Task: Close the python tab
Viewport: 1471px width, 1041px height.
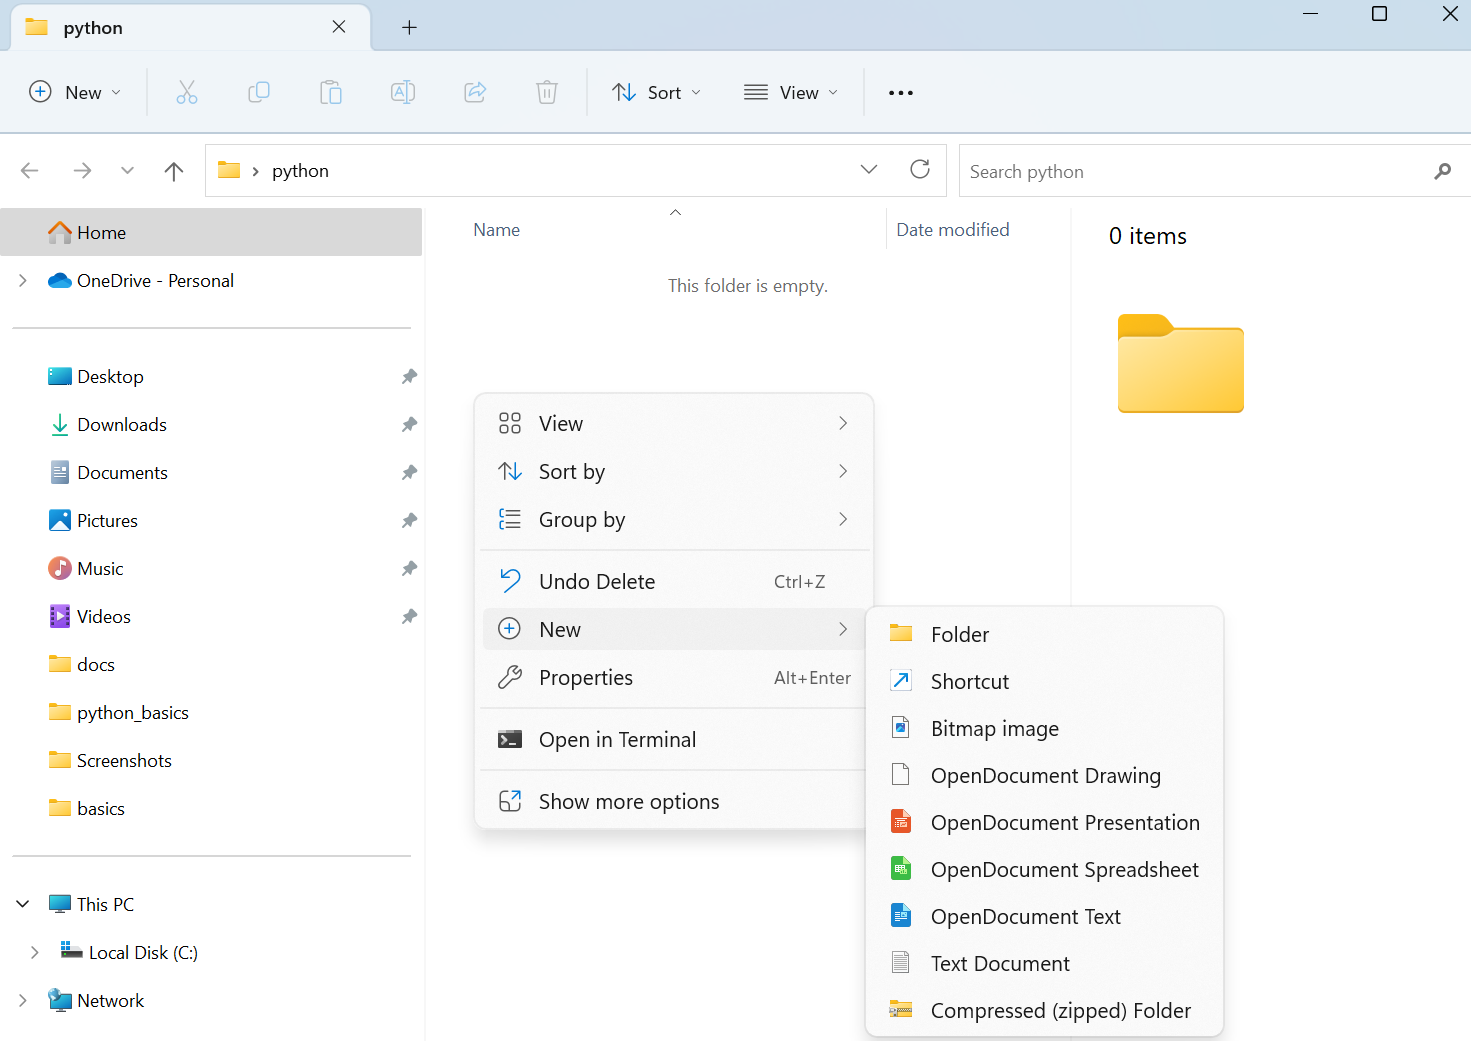Action: pyautogui.click(x=339, y=27)
